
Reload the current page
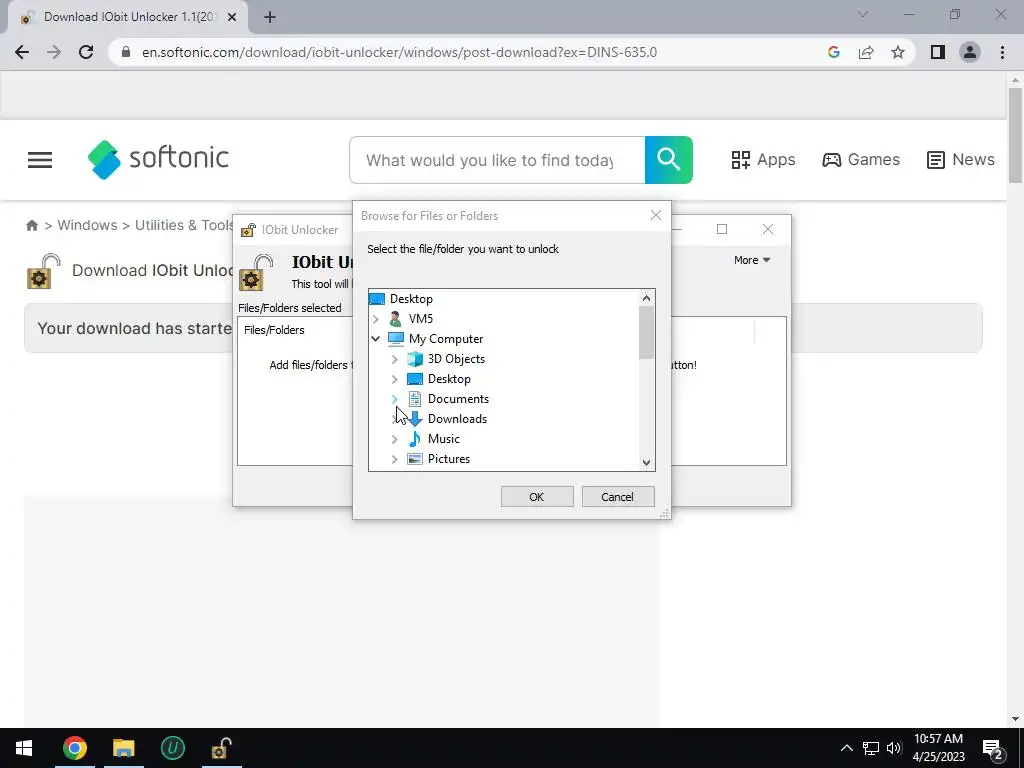click(86, 52)
